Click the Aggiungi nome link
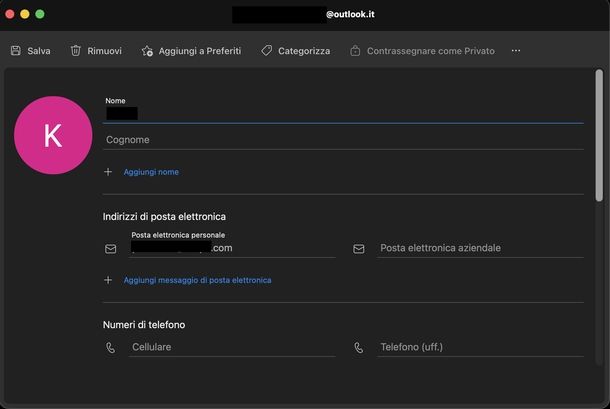The image size is (610, 409). (151, 172)
